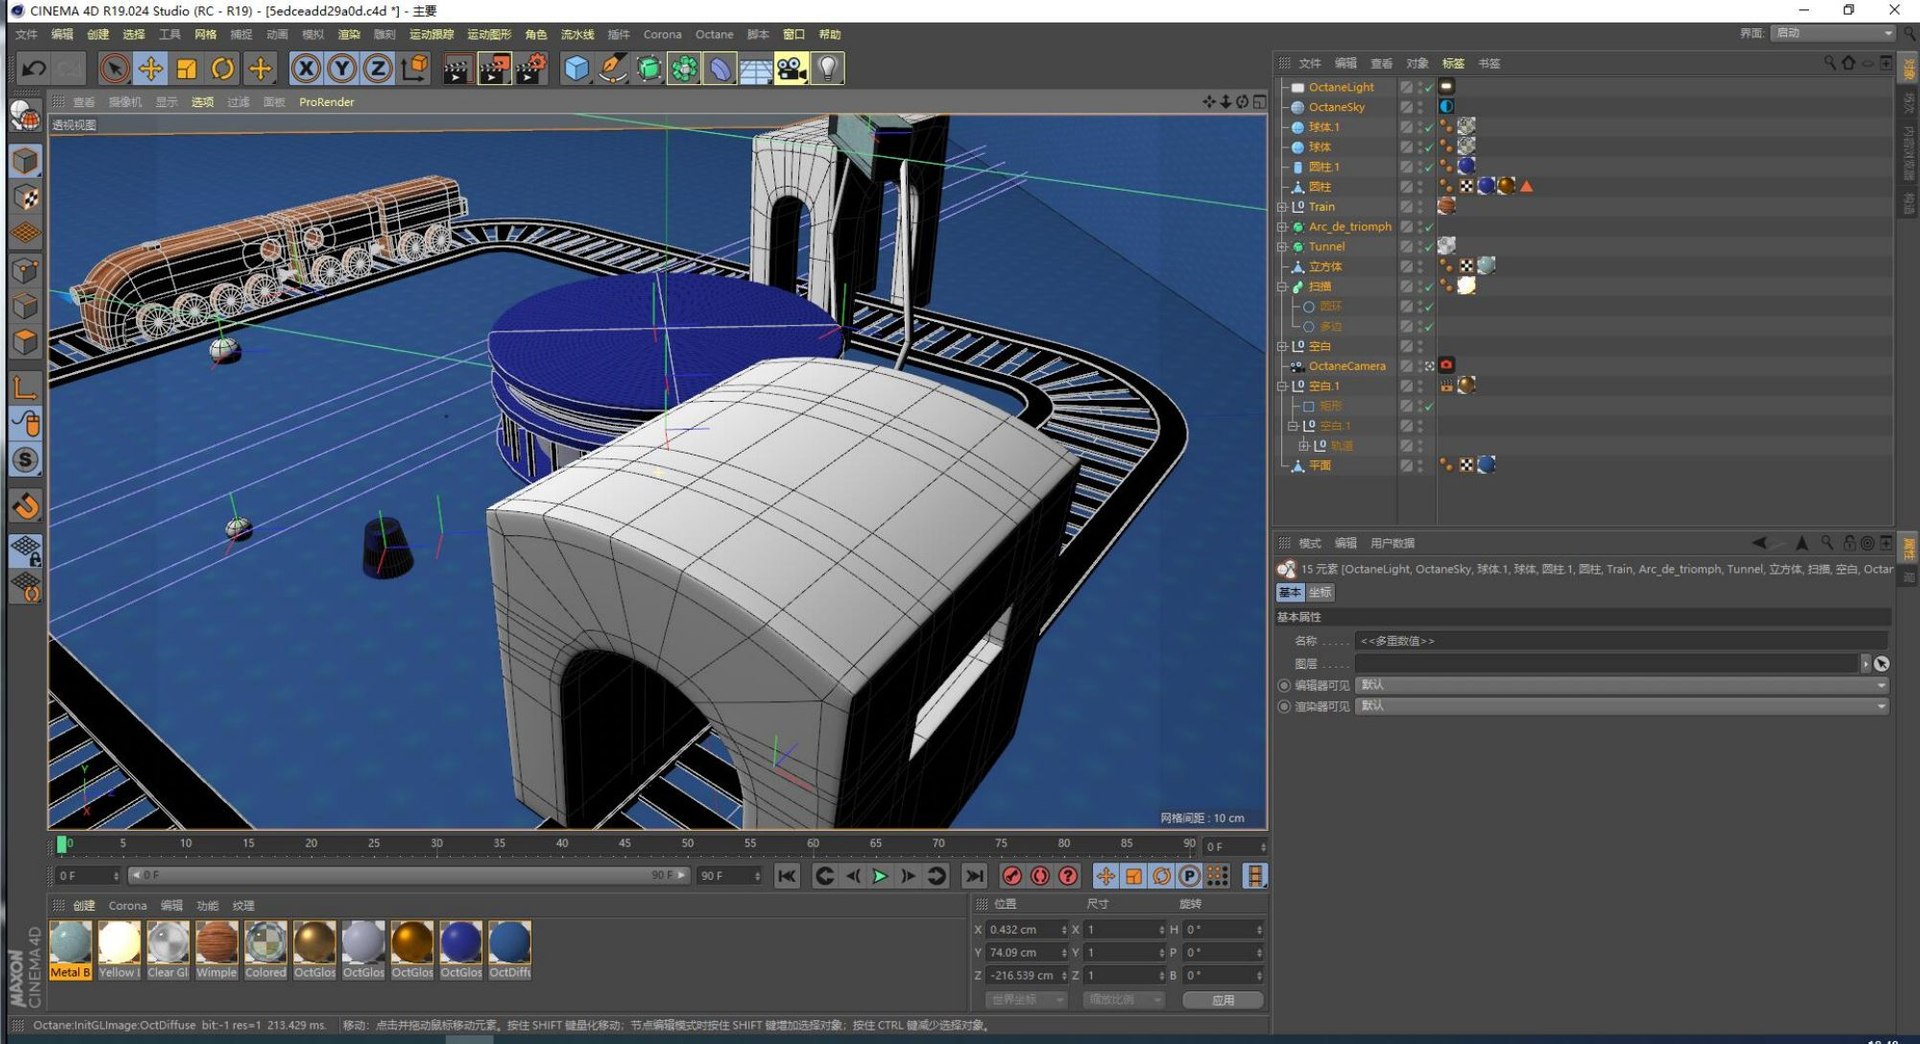Click the Camera object icon
The image size is (1920, 1044).
791,68
